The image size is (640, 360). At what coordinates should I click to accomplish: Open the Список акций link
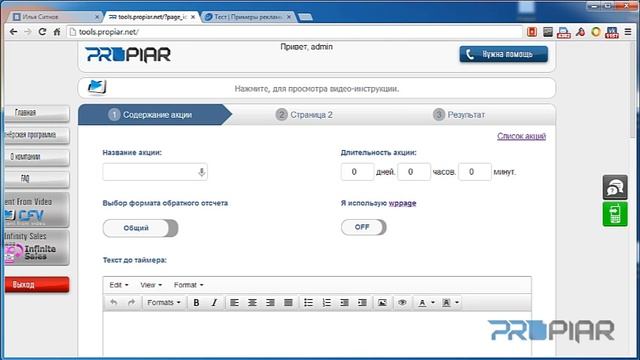tap(521, 136)
